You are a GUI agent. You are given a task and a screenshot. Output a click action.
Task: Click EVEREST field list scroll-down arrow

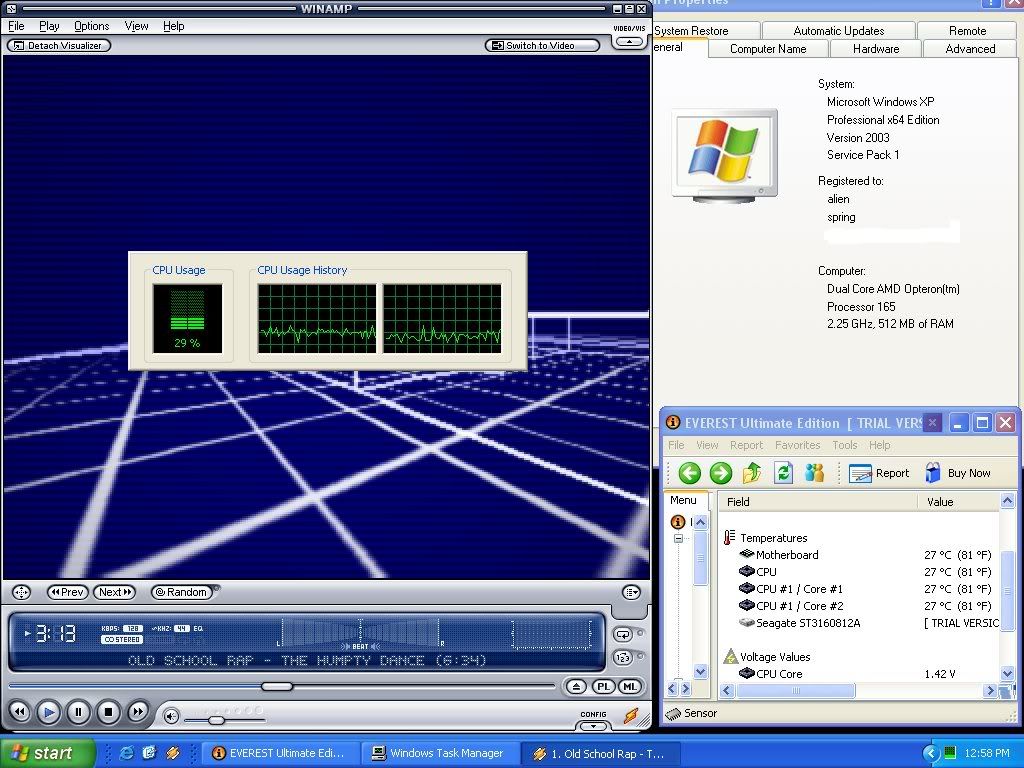point(1008,673)
